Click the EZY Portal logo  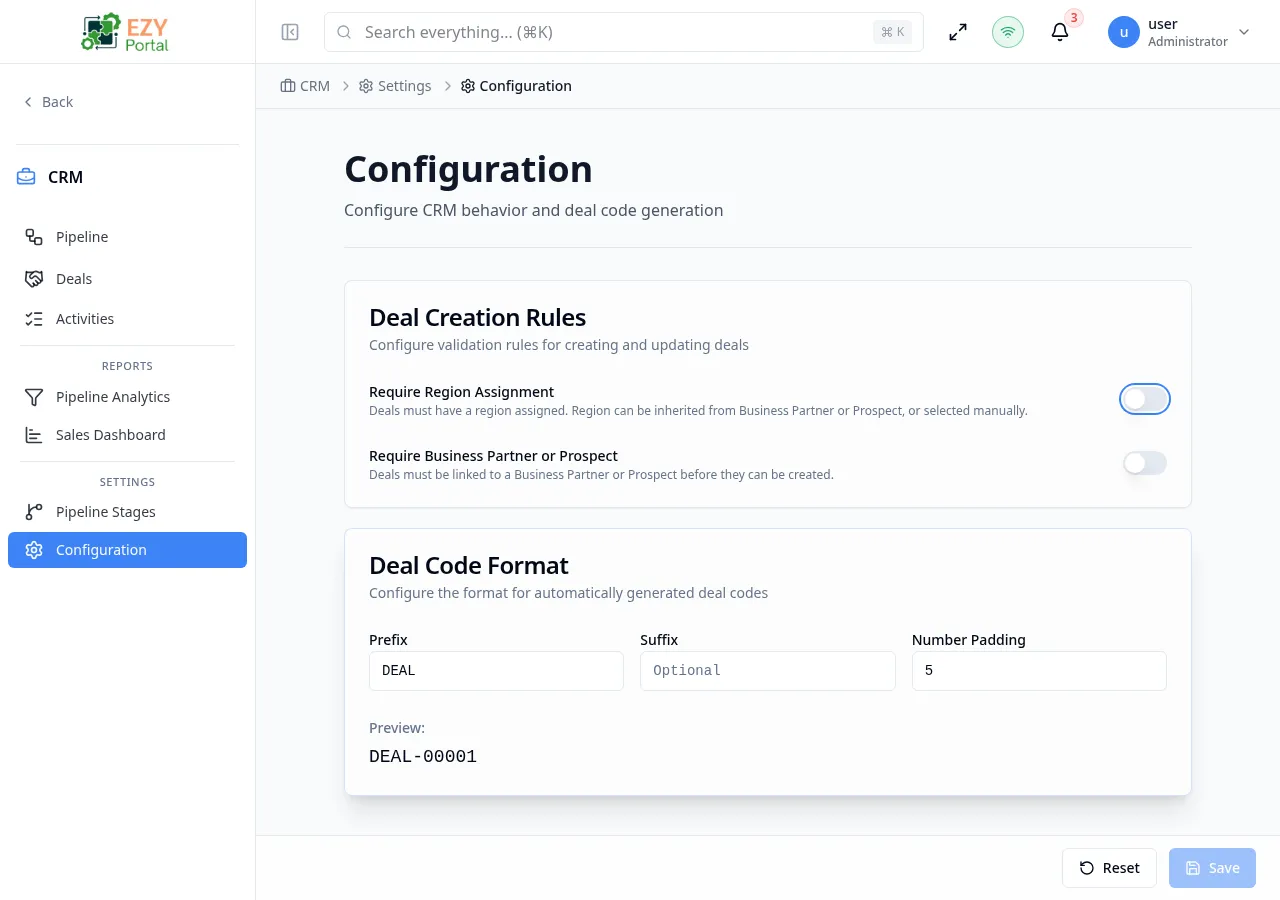point(126,32)
